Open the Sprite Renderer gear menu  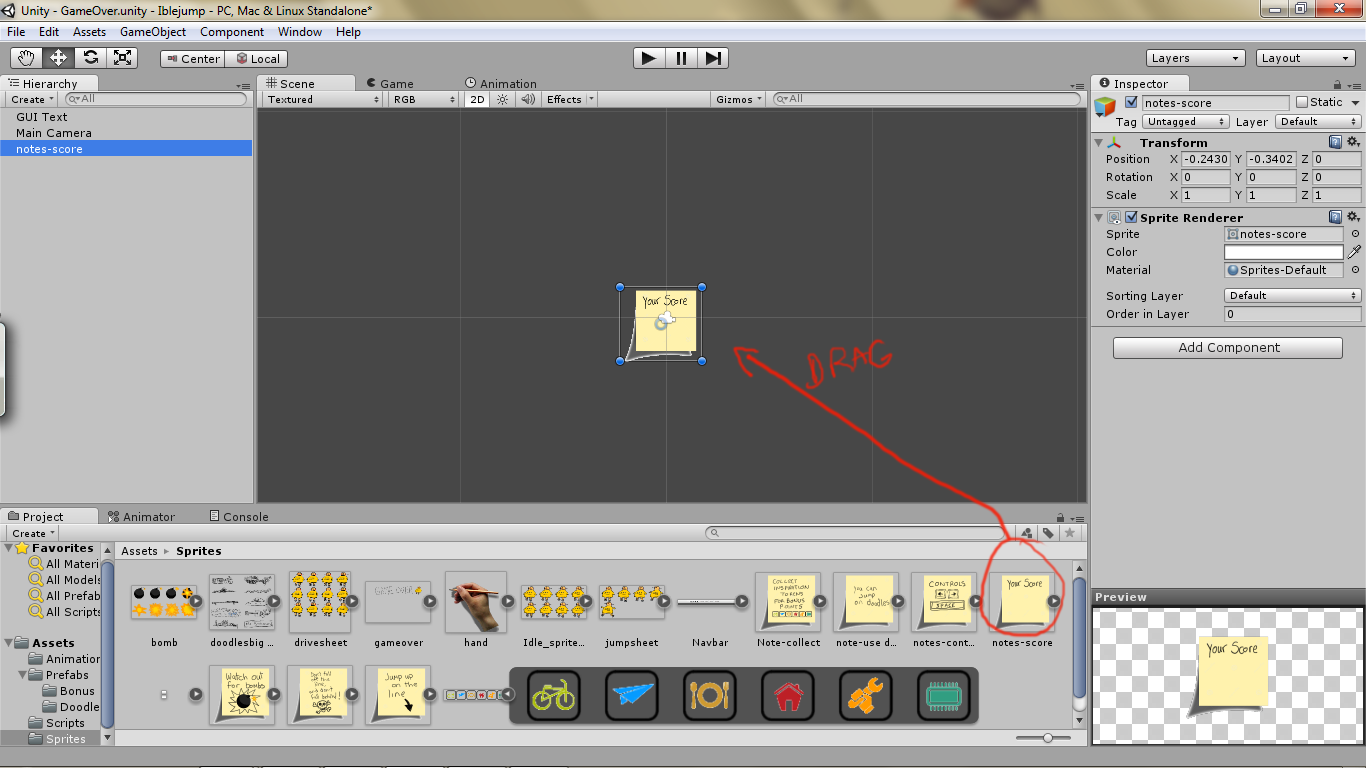click(1353, 217)
